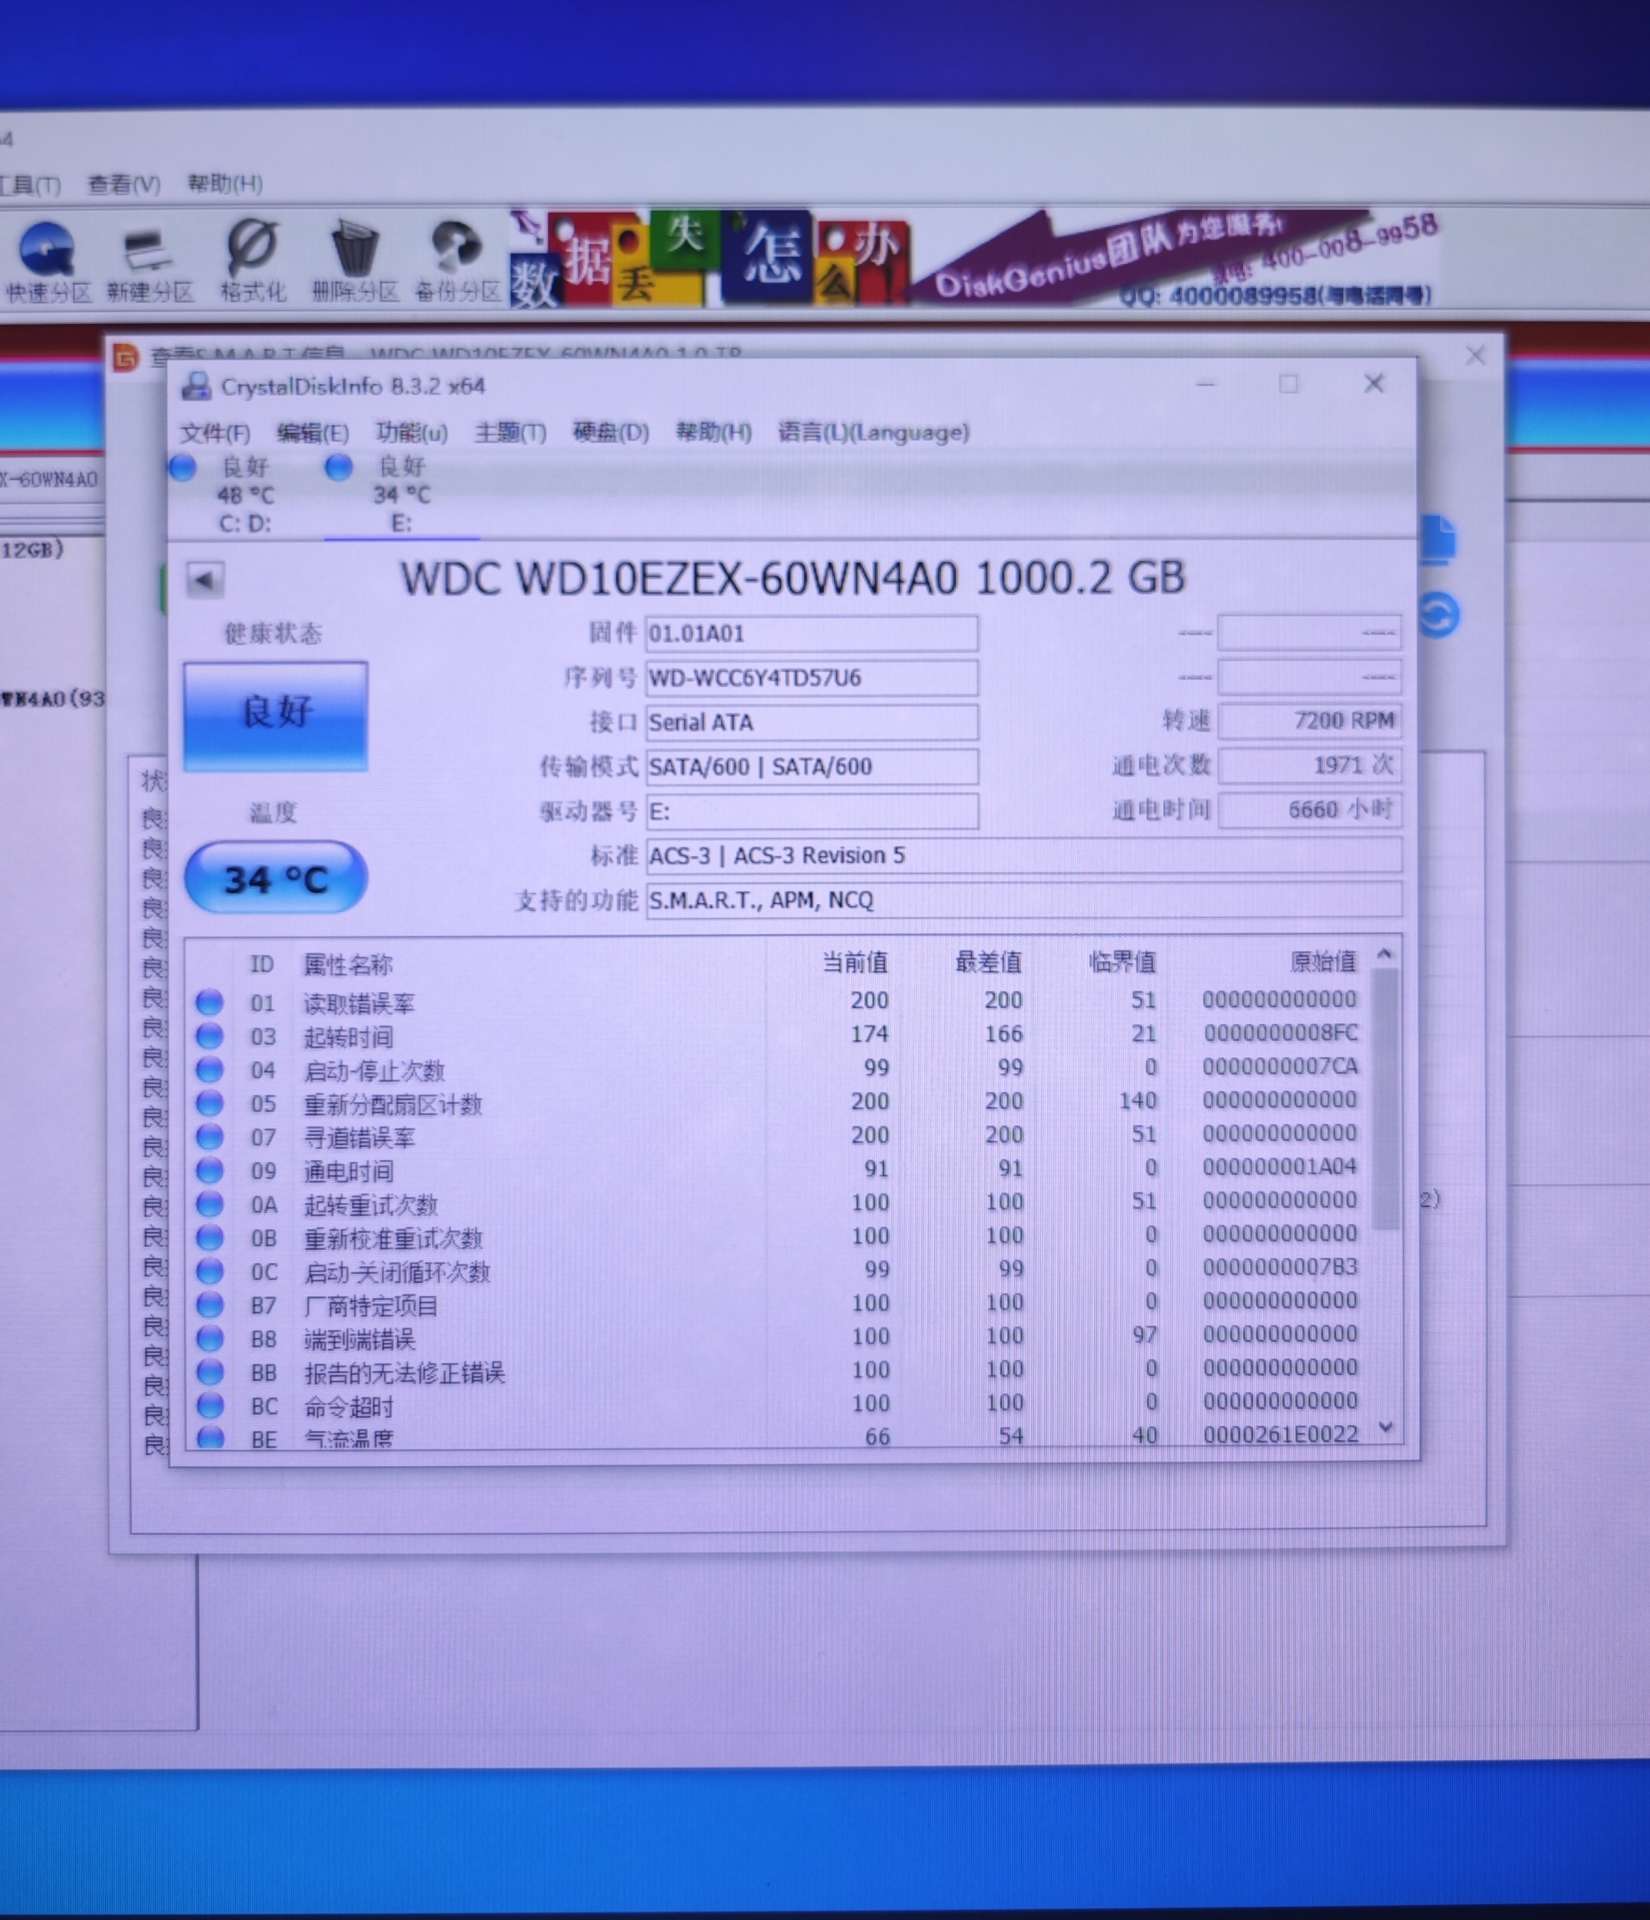
Task: Select SMART row BC 命令超时
Action: pos(779,1404)
